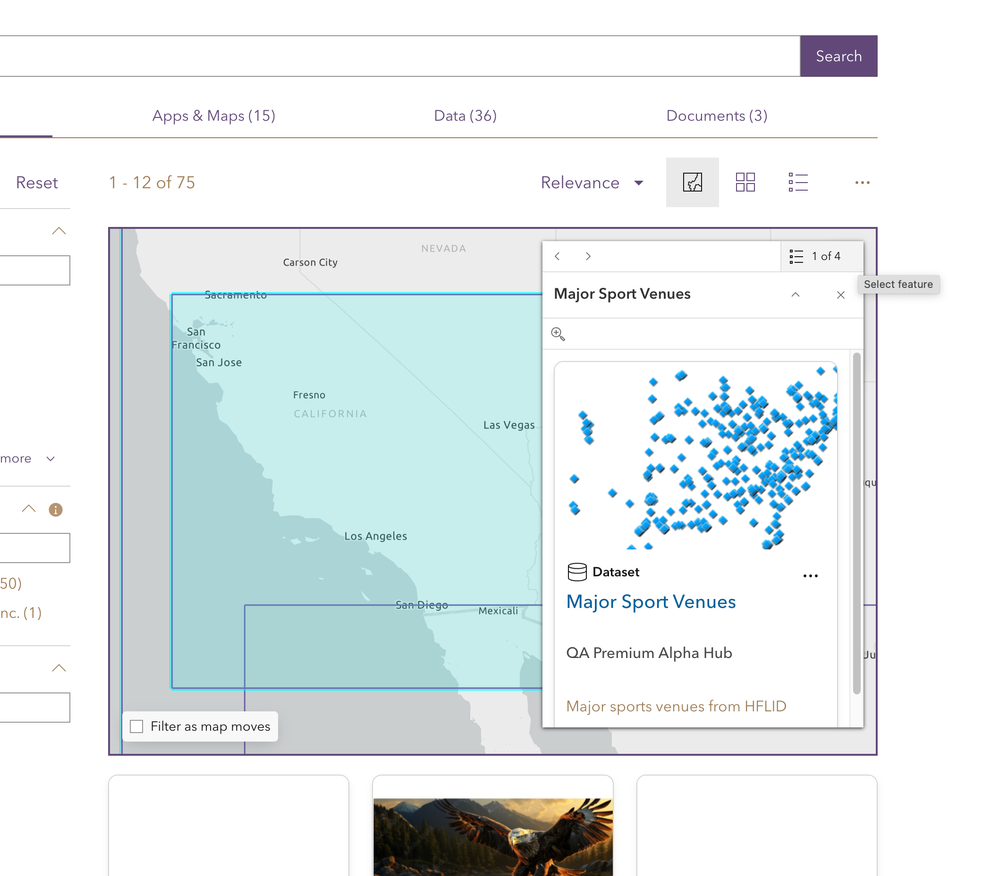
Task: Switch to map view layout
Action: pyautogui.click(x=693, y=182)
